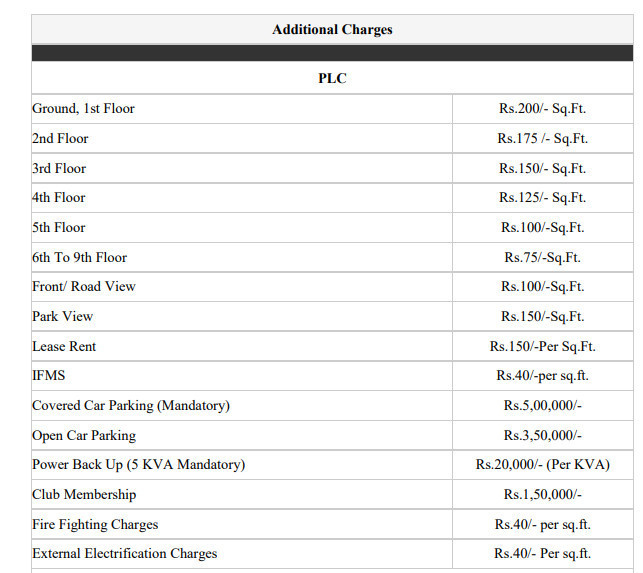Image resolution: width=643 pixels, height=573 pixels.
Task: Click Power Back Up (5 KVA Mandatory) label
Action: point(138,464)
